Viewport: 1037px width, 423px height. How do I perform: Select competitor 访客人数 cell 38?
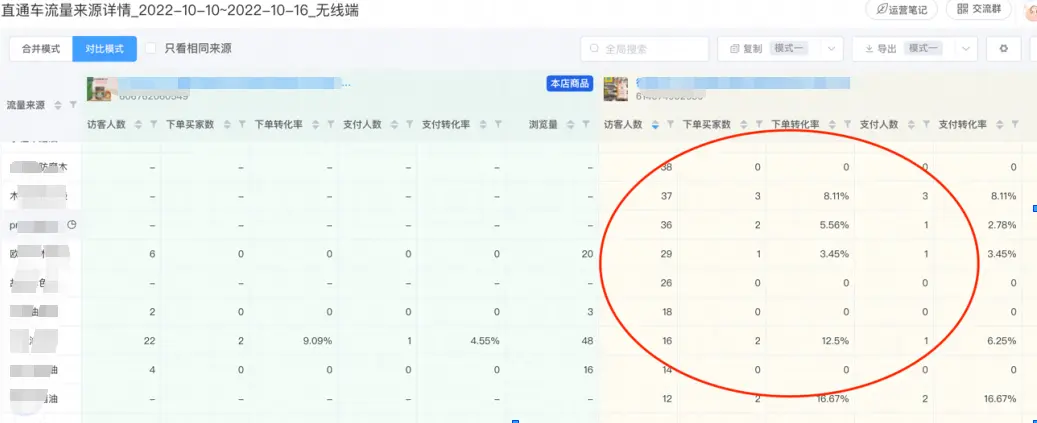click(x=667, y=167)
